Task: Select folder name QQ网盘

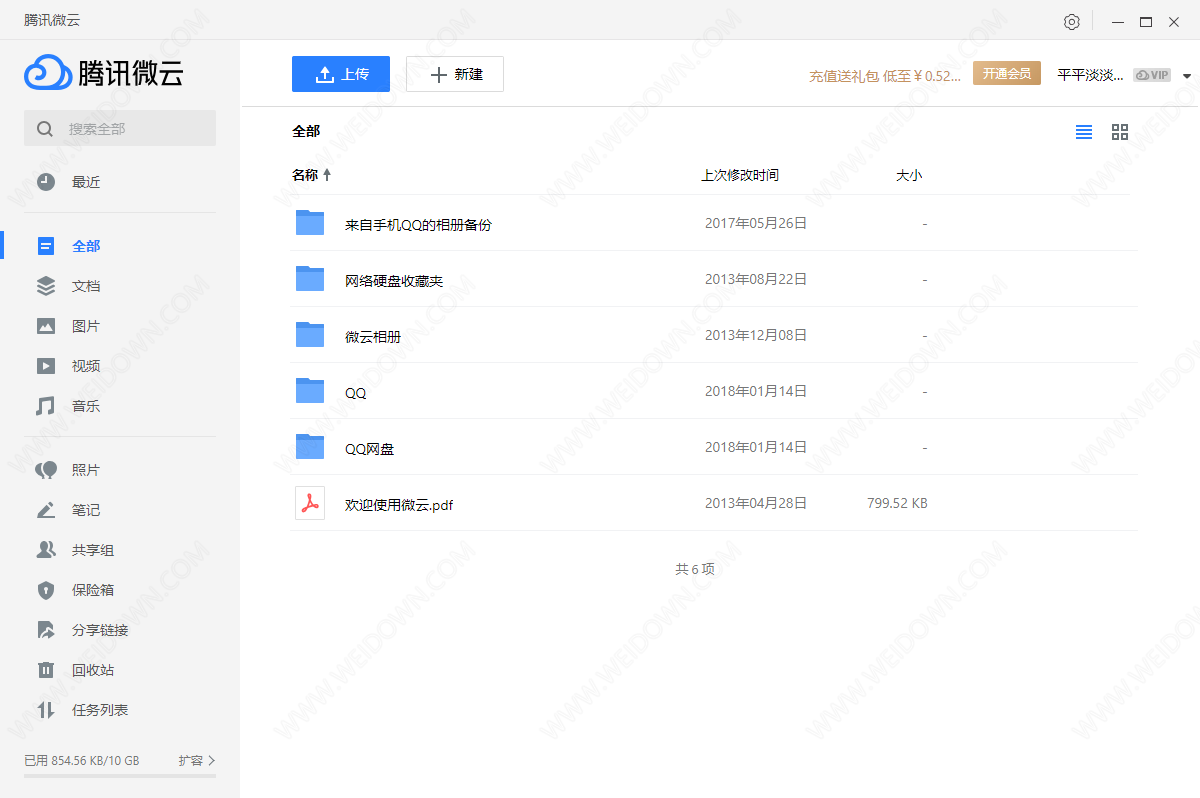Action: tap(370, 449)
